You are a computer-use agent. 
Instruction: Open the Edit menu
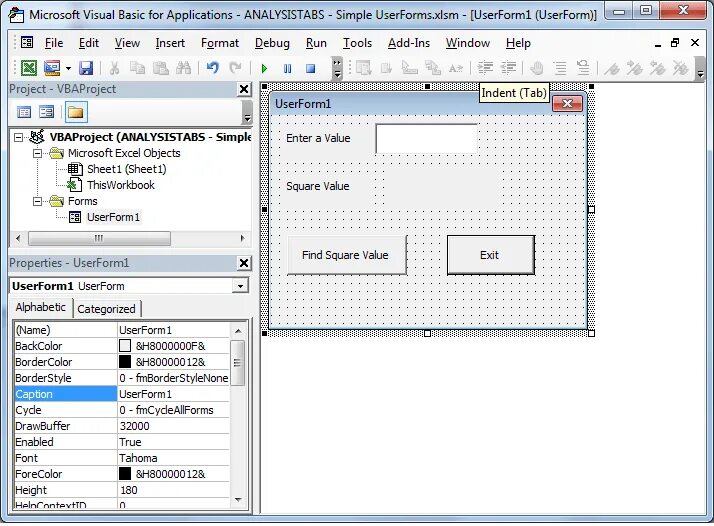coord(88,43)
